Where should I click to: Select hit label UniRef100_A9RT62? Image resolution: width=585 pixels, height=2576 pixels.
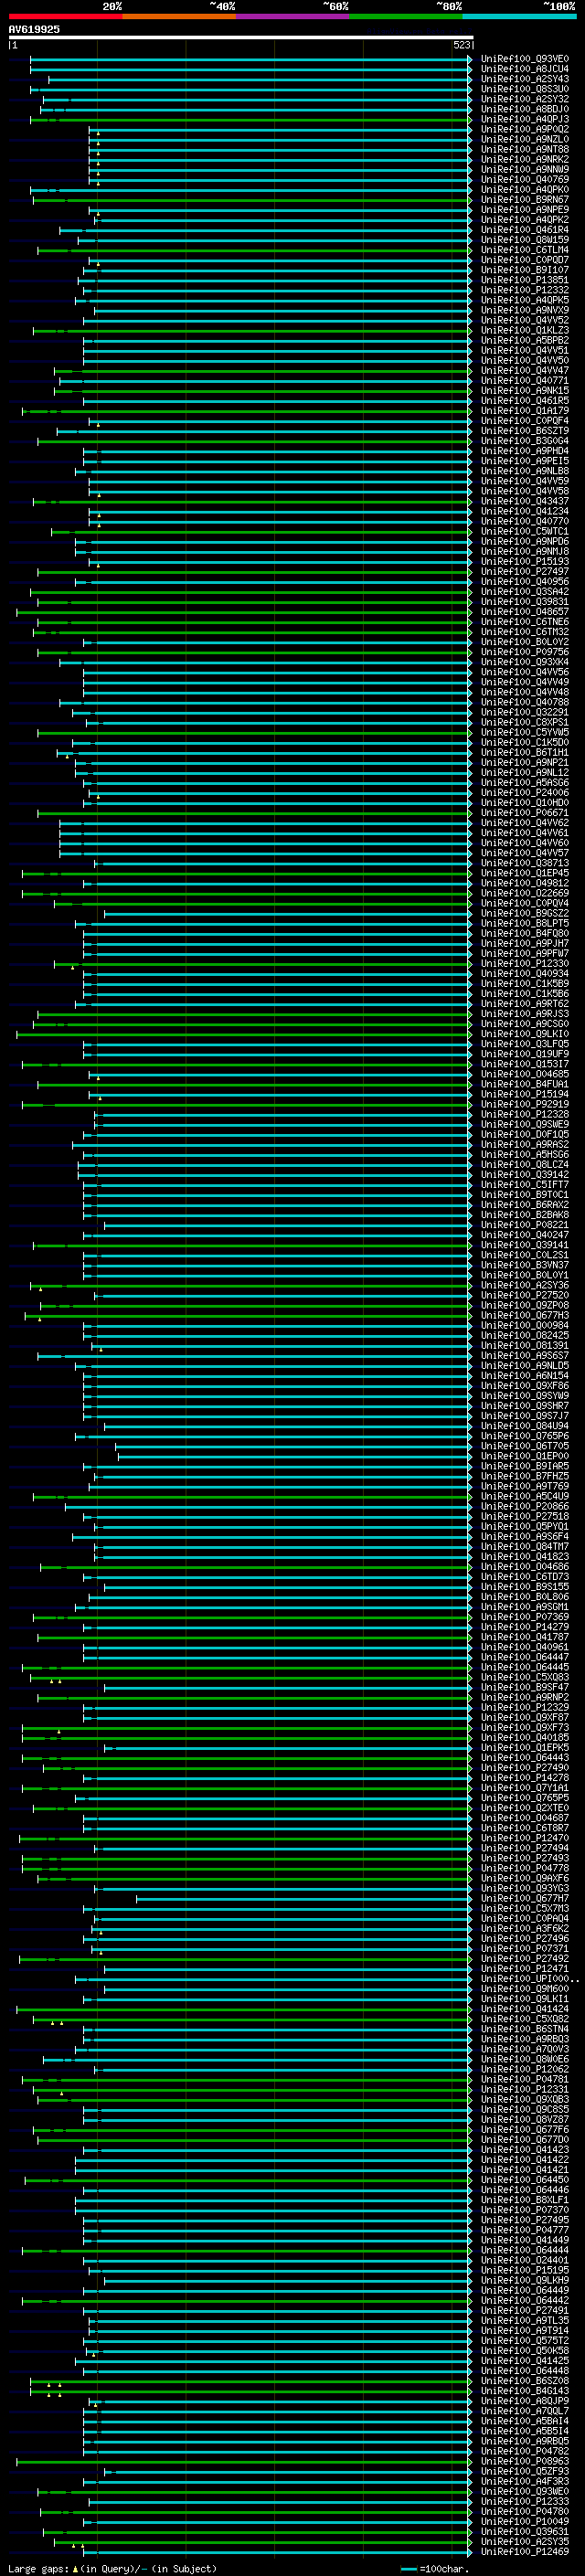coord(525,1003)
